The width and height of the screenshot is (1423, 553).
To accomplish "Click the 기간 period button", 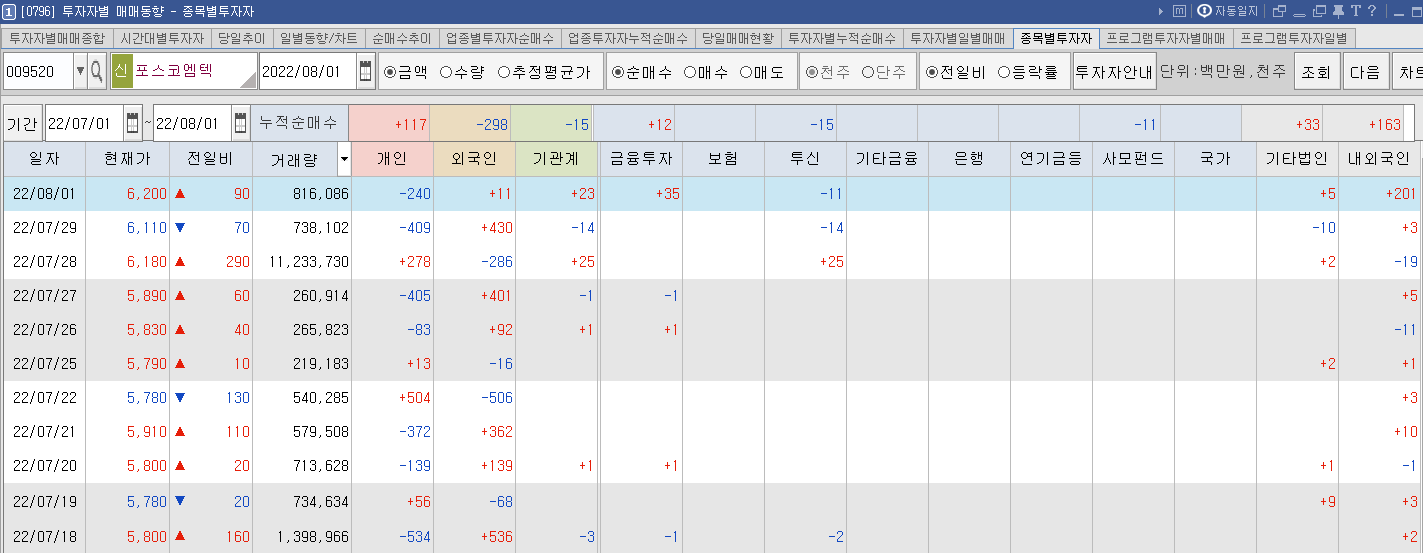I will coord(22,124).
